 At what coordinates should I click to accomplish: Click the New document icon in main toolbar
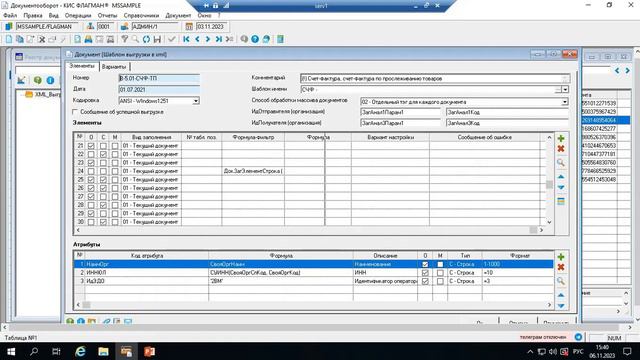(9, 39)
